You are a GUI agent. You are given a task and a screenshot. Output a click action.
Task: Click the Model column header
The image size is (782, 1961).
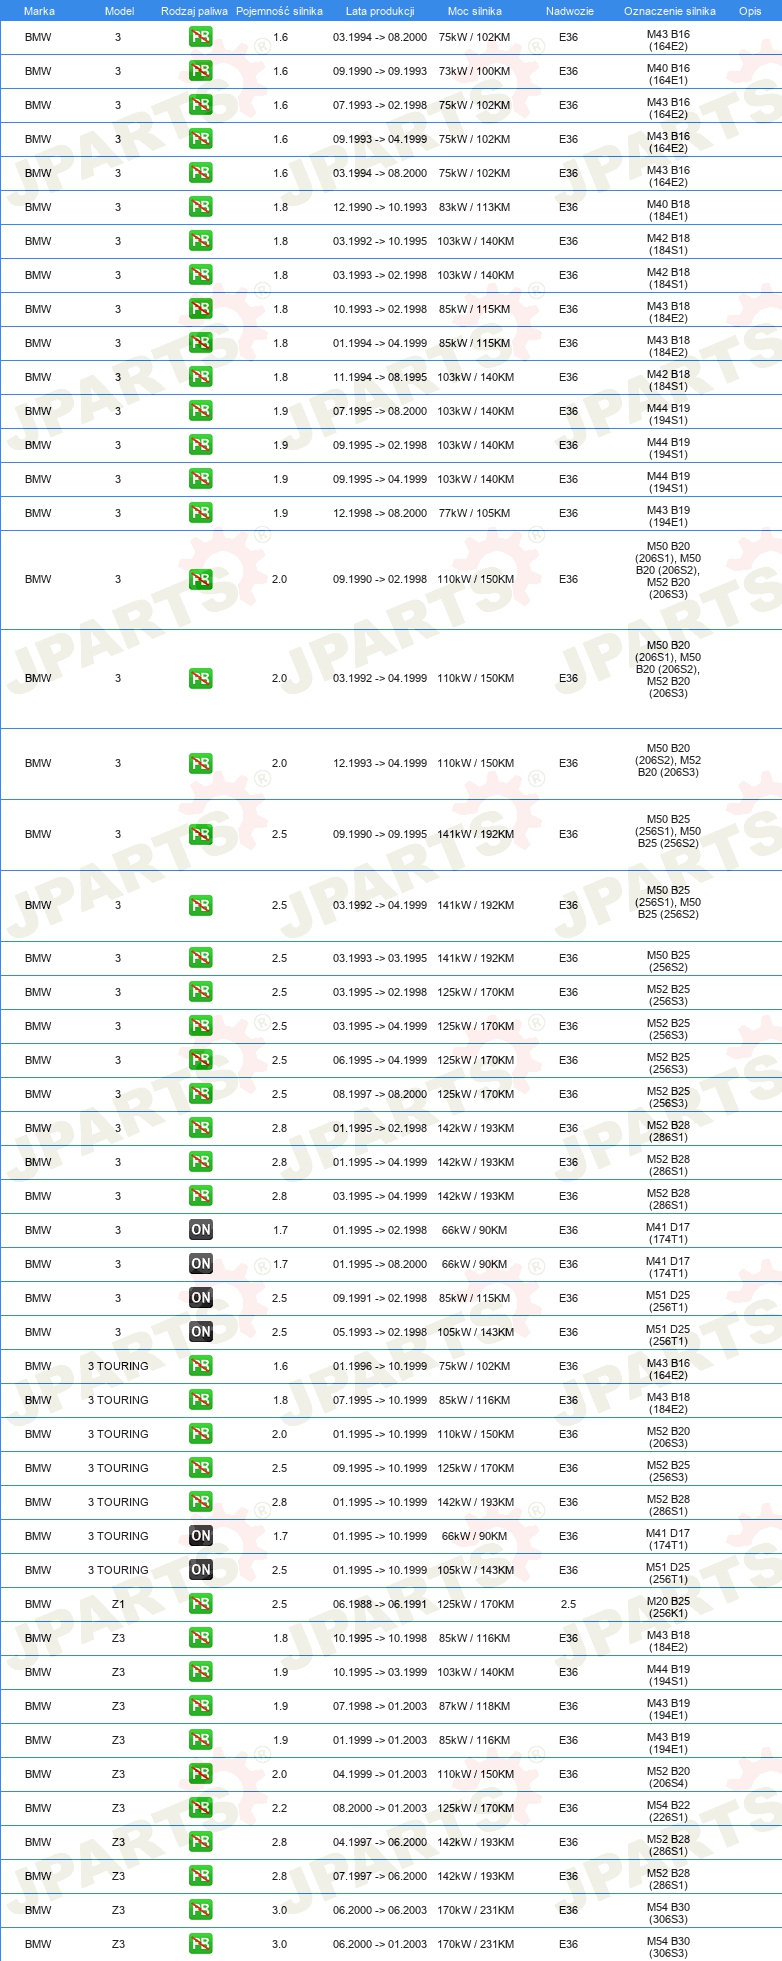click(119, 11)
